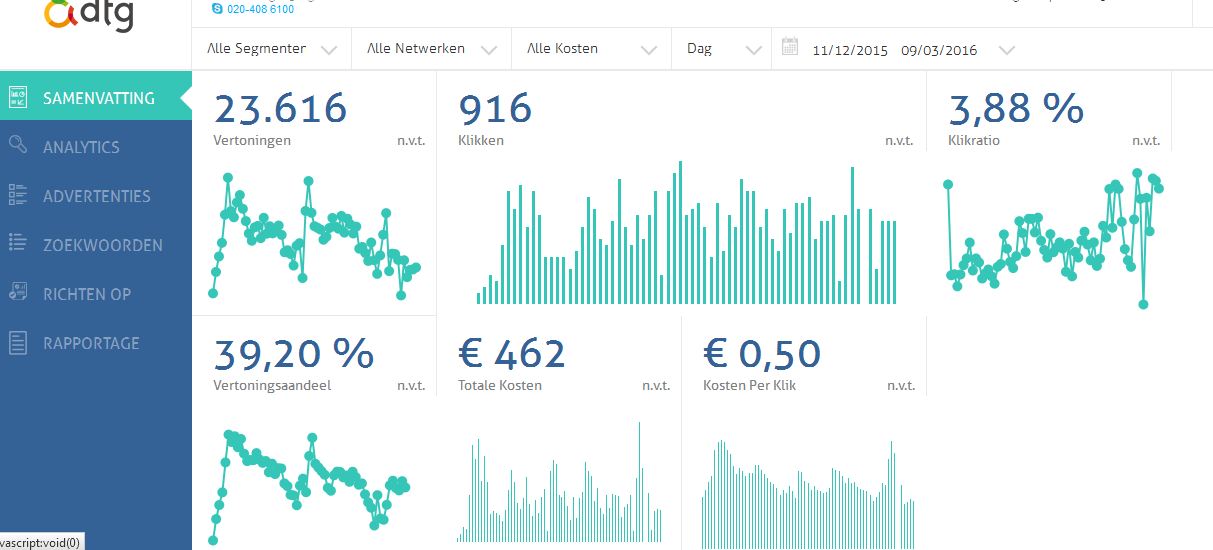
Task: Open the Alle Segmenter dropdown
Action: (272, 49)
